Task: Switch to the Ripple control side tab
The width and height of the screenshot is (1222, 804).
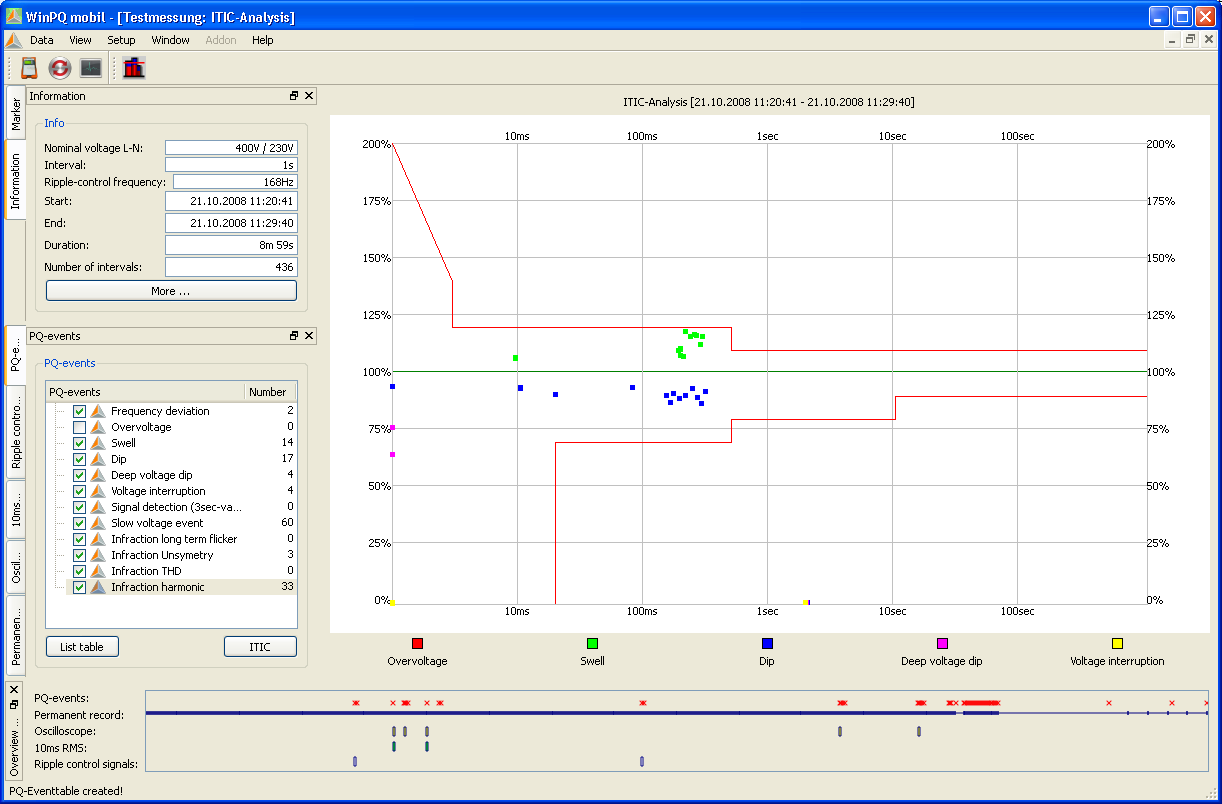Action: click(x=15, y=434)
